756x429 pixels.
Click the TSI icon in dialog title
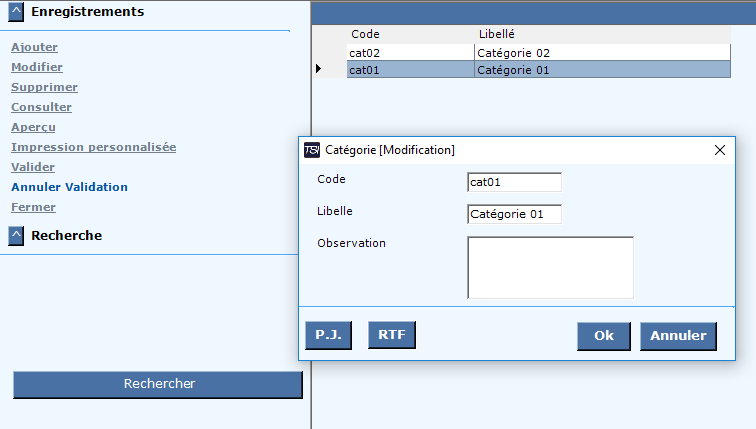click(x=312, y=150)
